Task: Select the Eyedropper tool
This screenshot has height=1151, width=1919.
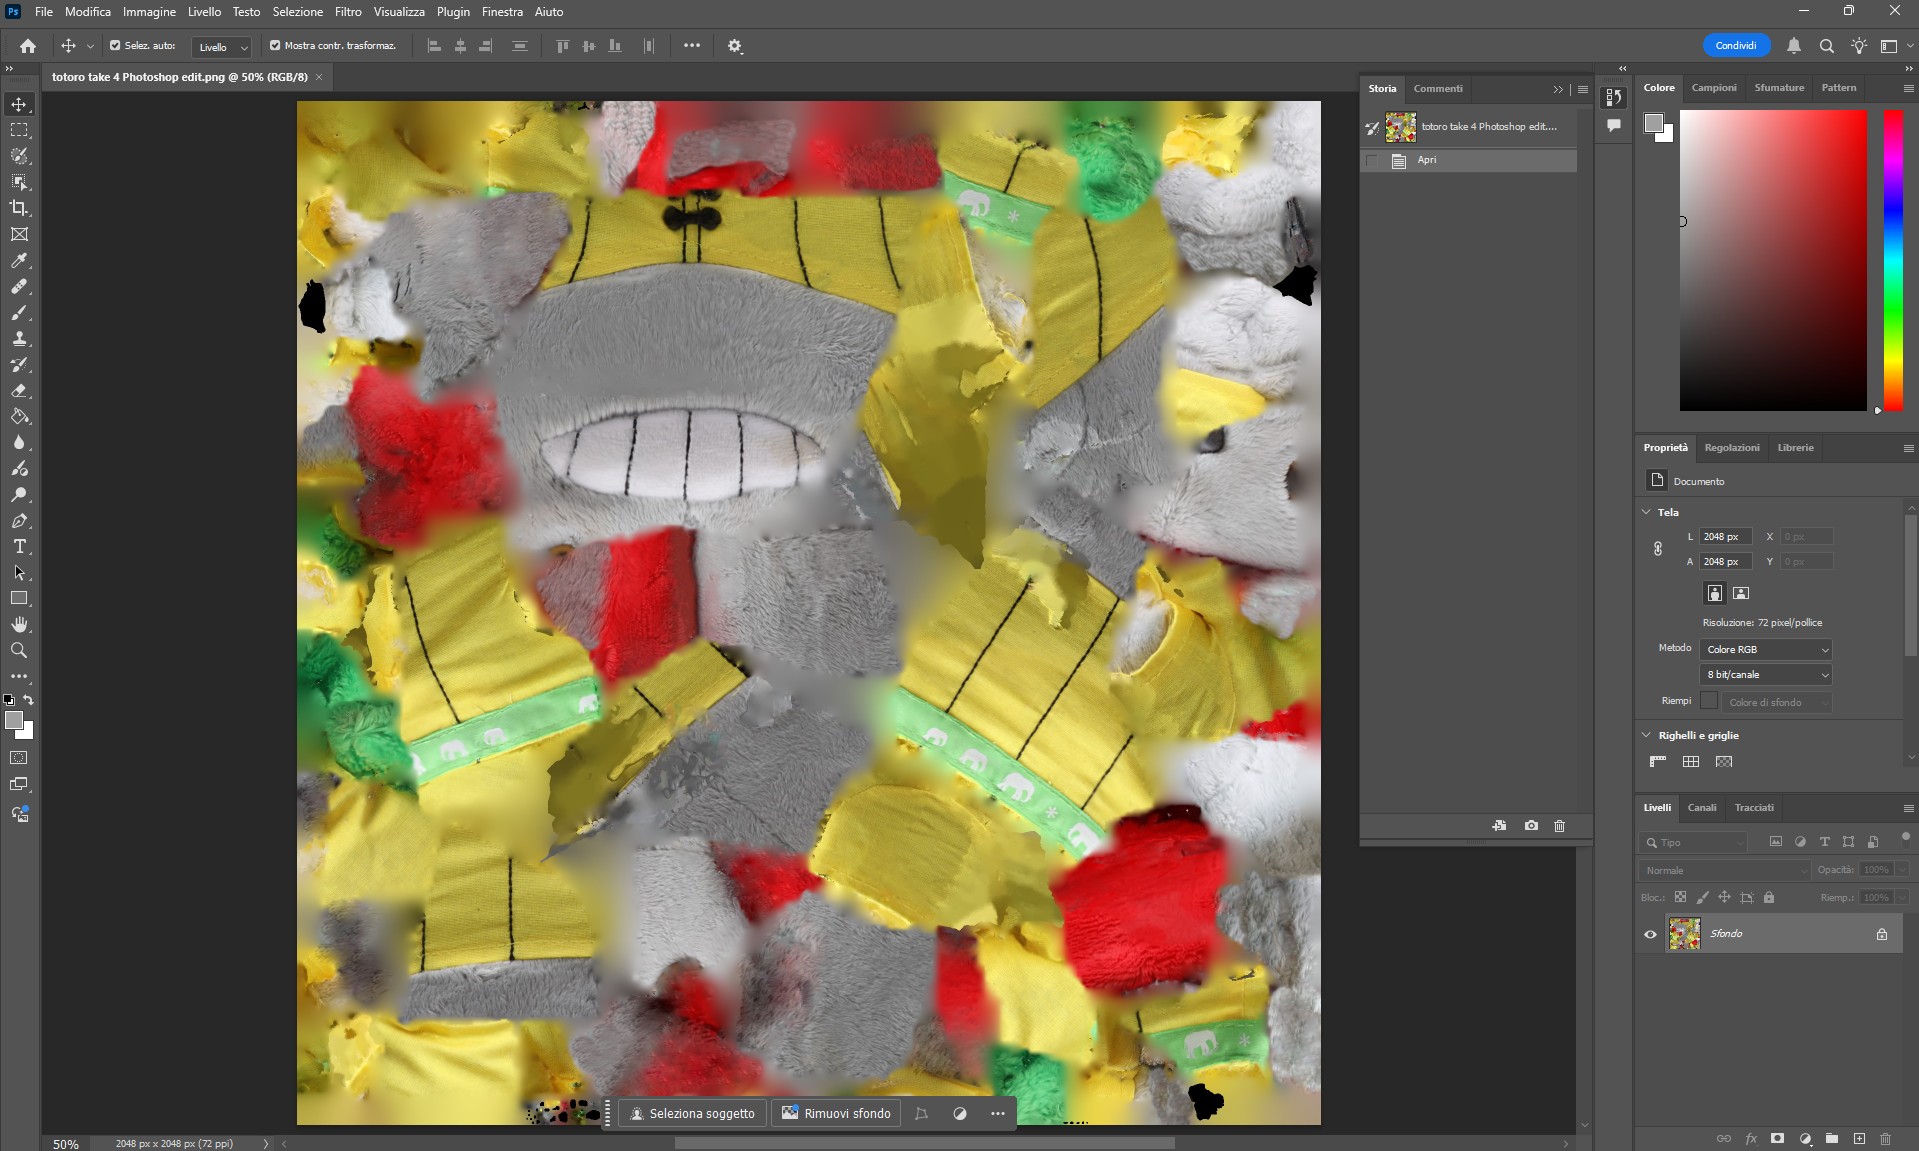Action: coord(19,260)
